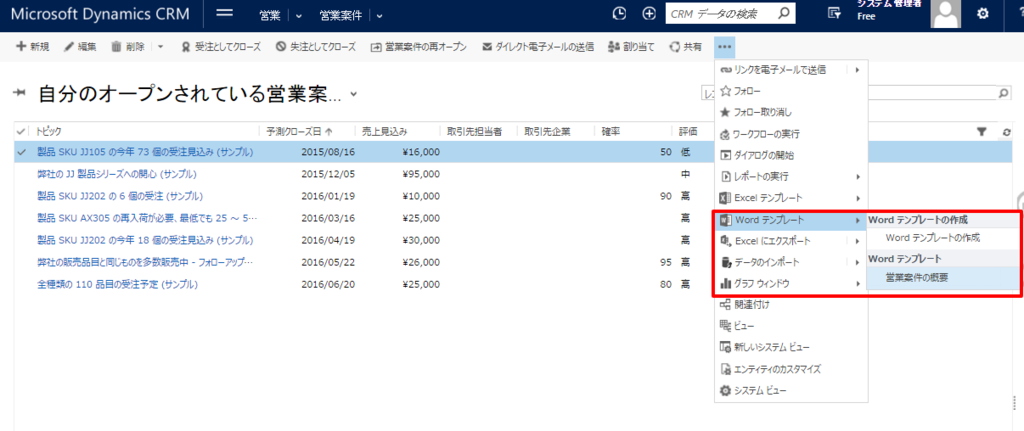
Task: Click the 営業 navigation item
Action: (269, 14)
